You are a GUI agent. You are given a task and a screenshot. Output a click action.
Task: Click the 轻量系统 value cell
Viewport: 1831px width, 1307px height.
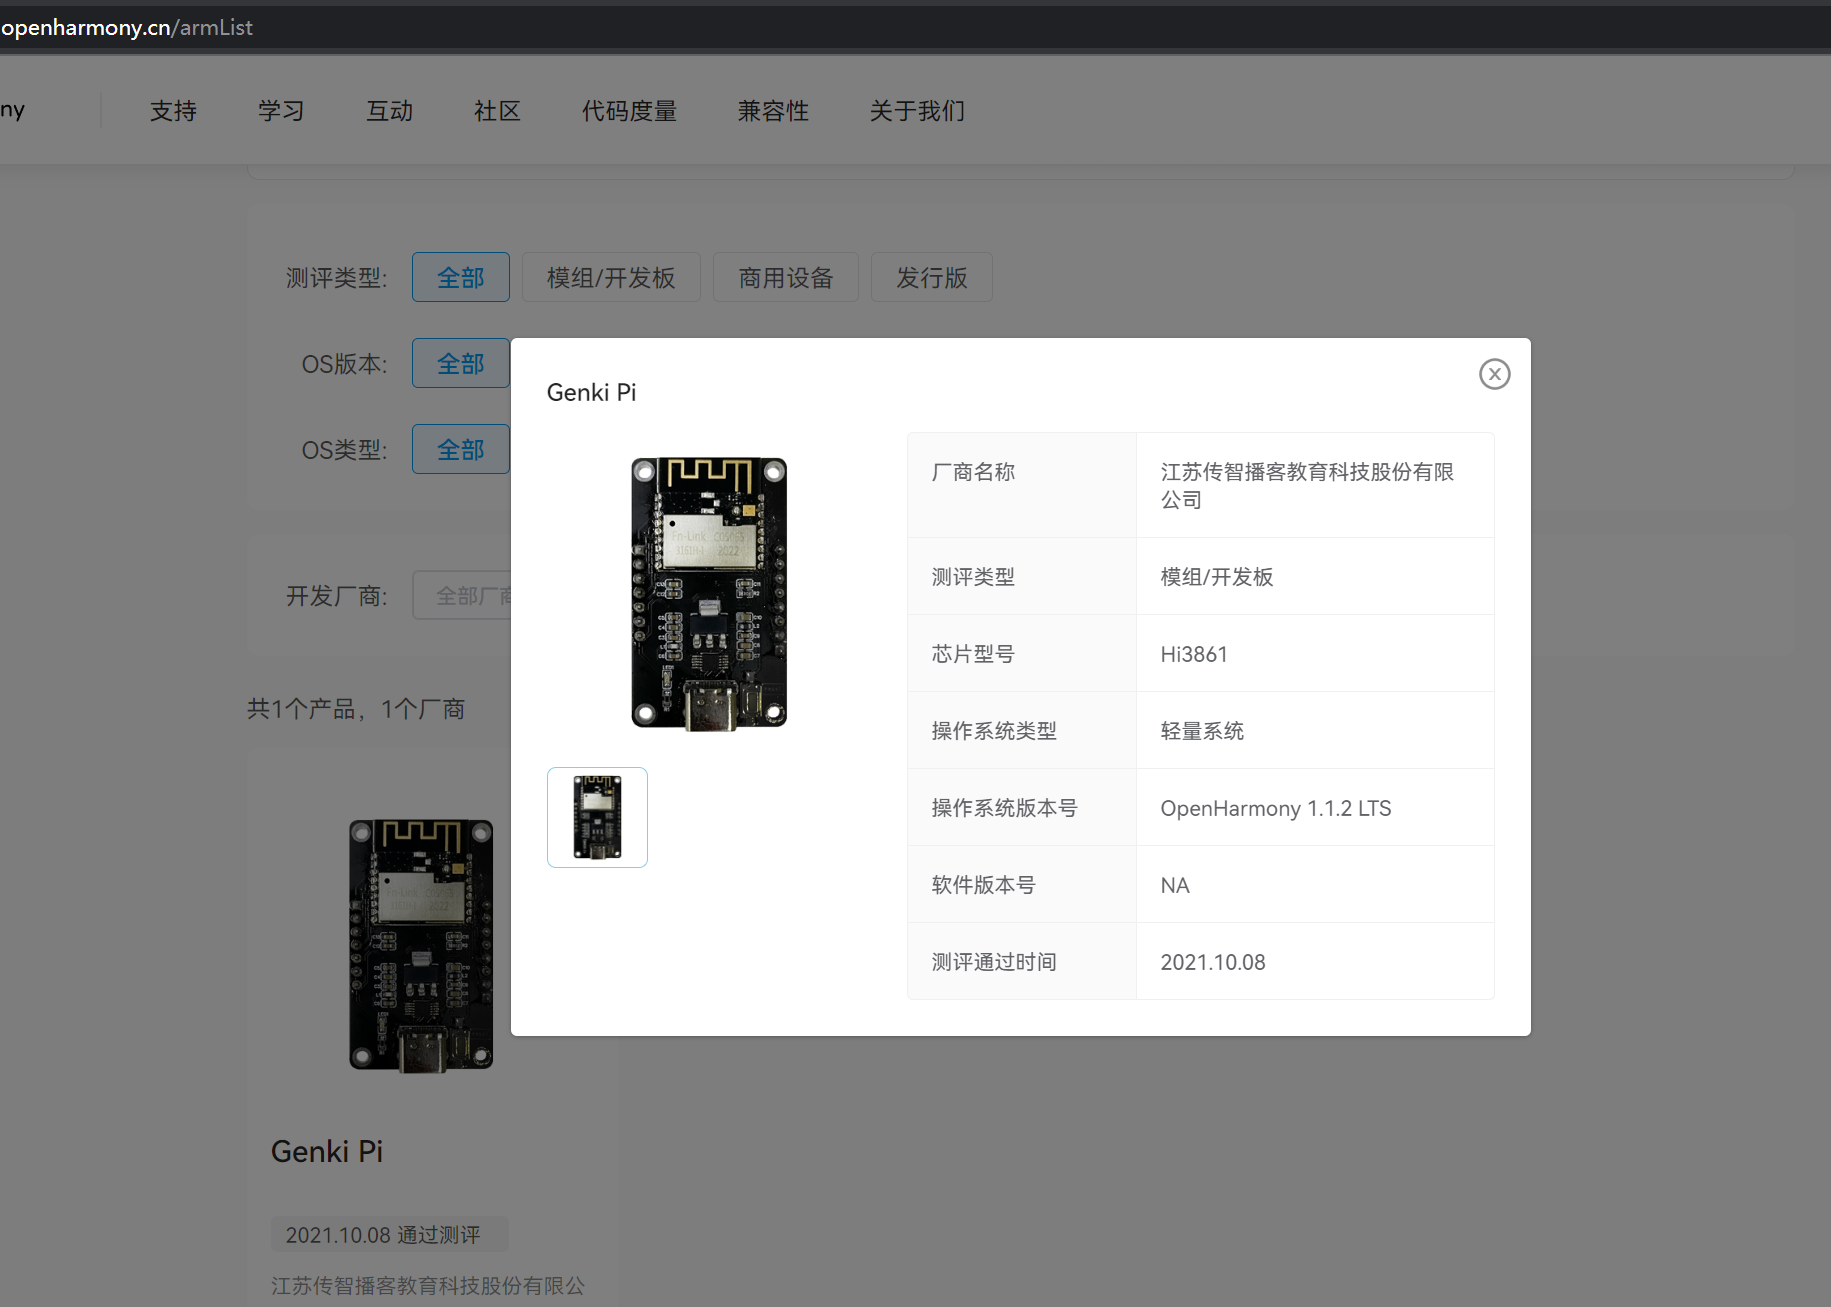click(x=1315, y=730)
